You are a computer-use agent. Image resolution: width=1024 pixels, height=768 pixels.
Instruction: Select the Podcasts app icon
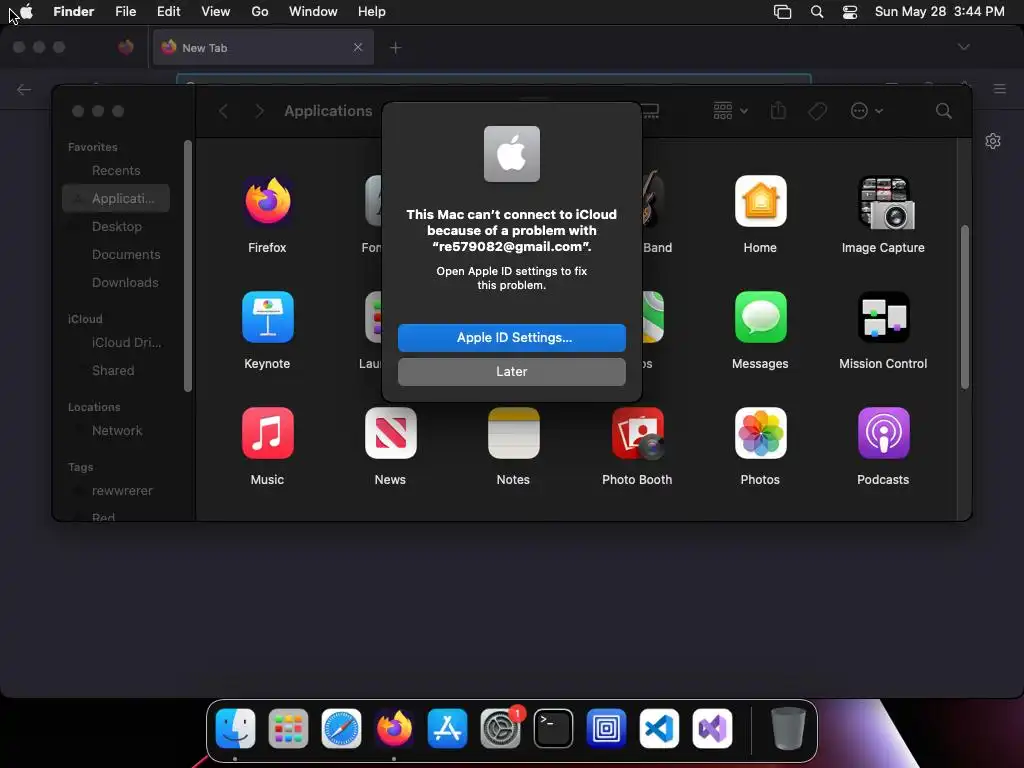click(x=883, y=433)
